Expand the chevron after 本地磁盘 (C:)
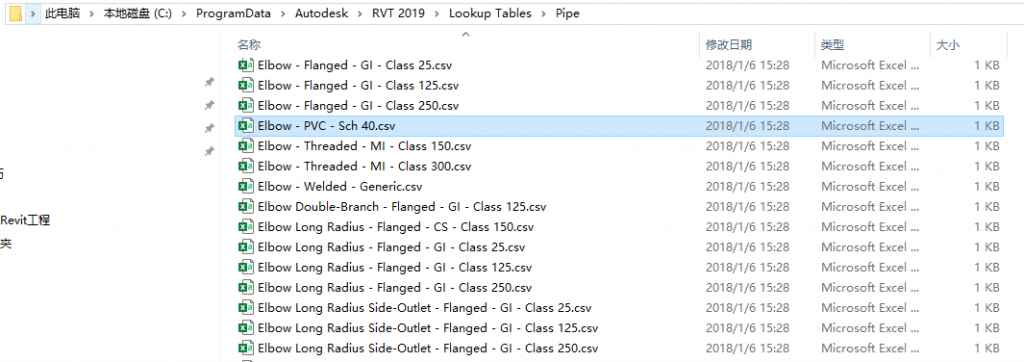The width and height of the screenshot is (1024, 362). (x=184, y=14)
